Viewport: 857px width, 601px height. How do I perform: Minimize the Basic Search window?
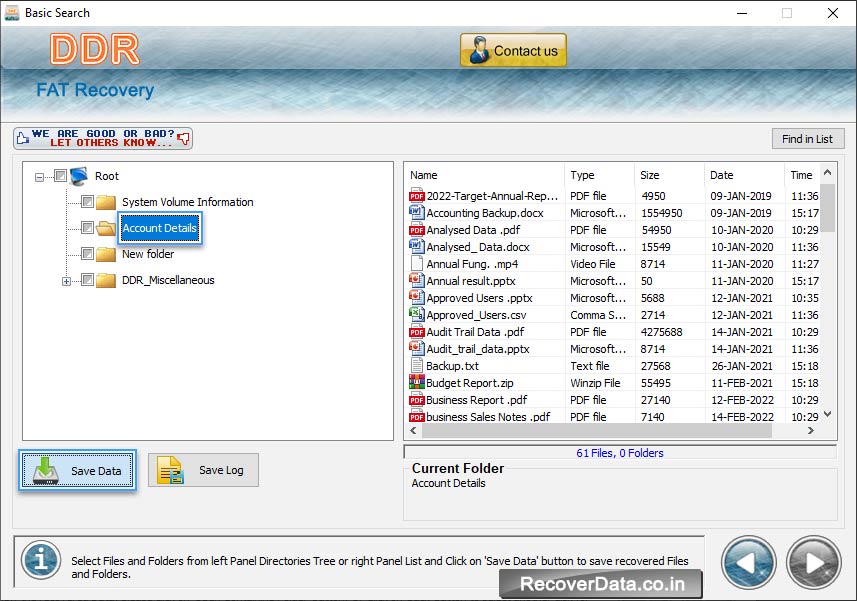742,13
